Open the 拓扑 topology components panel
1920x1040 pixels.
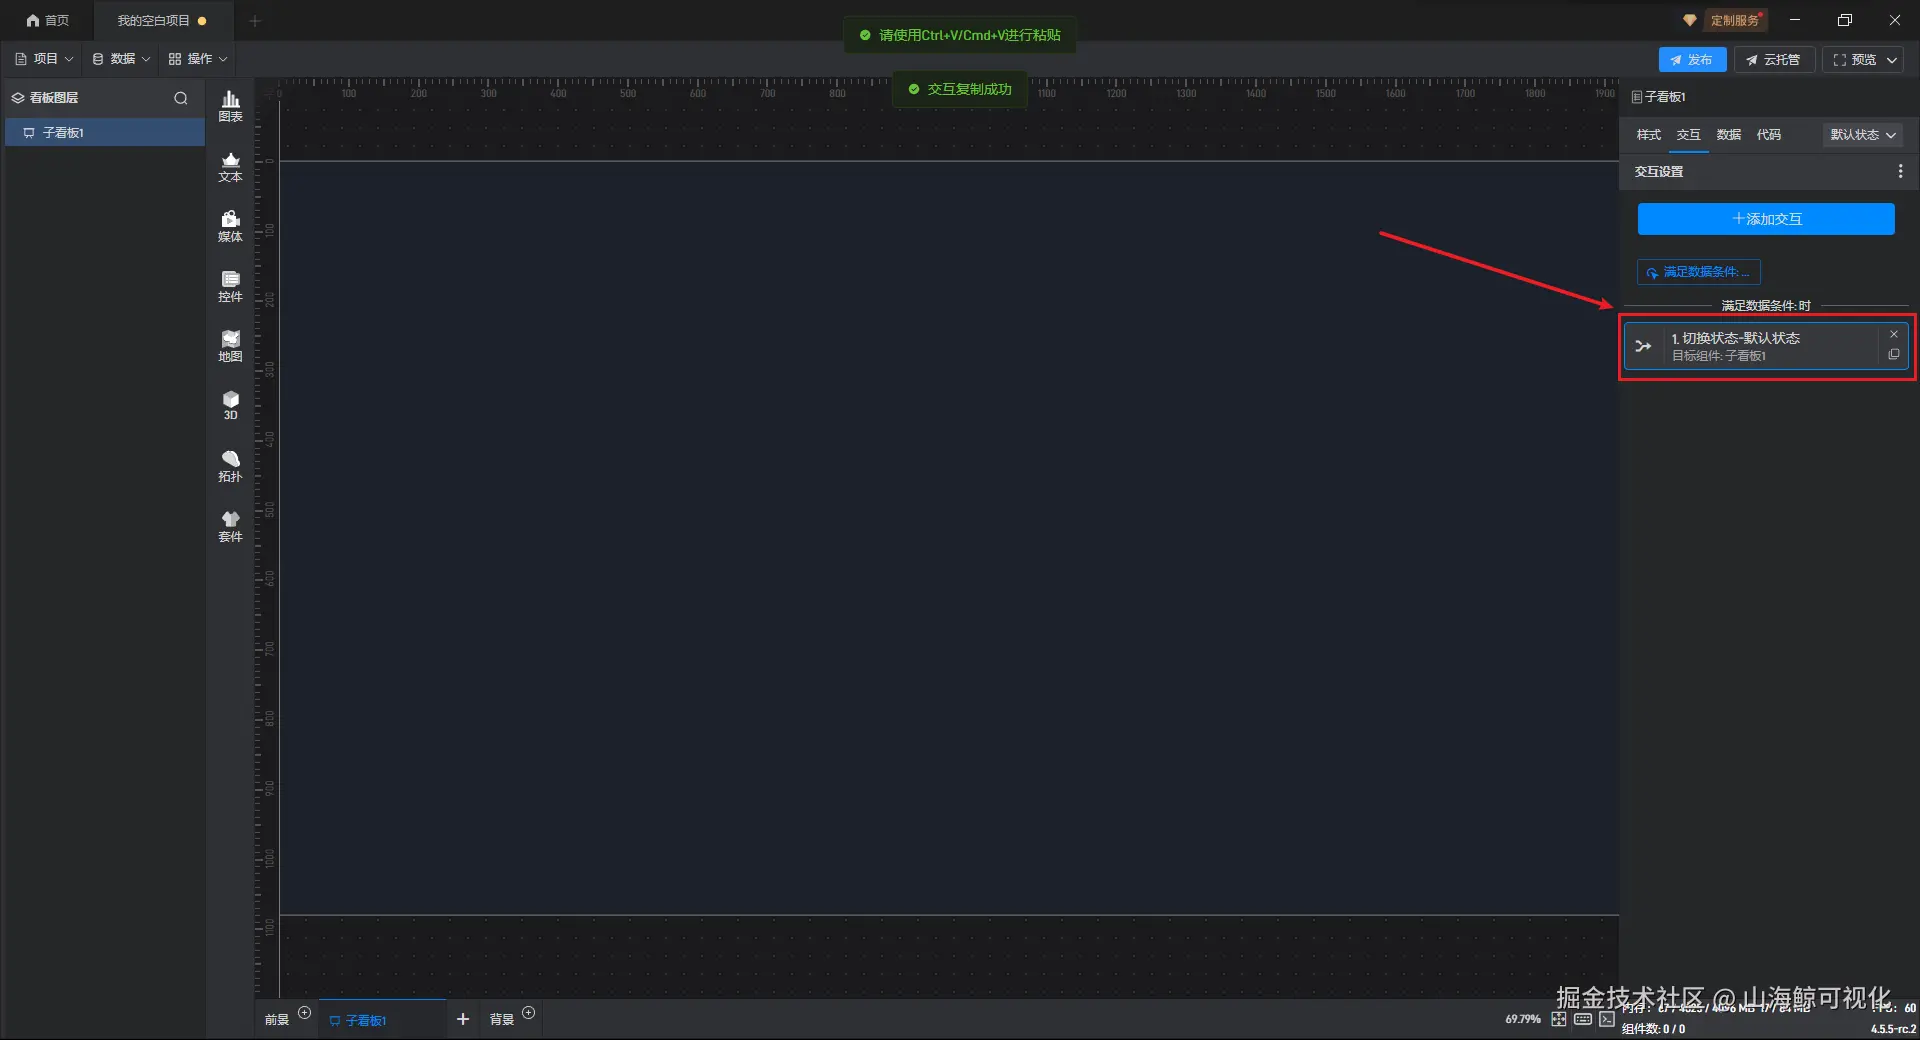click(230, 466)
